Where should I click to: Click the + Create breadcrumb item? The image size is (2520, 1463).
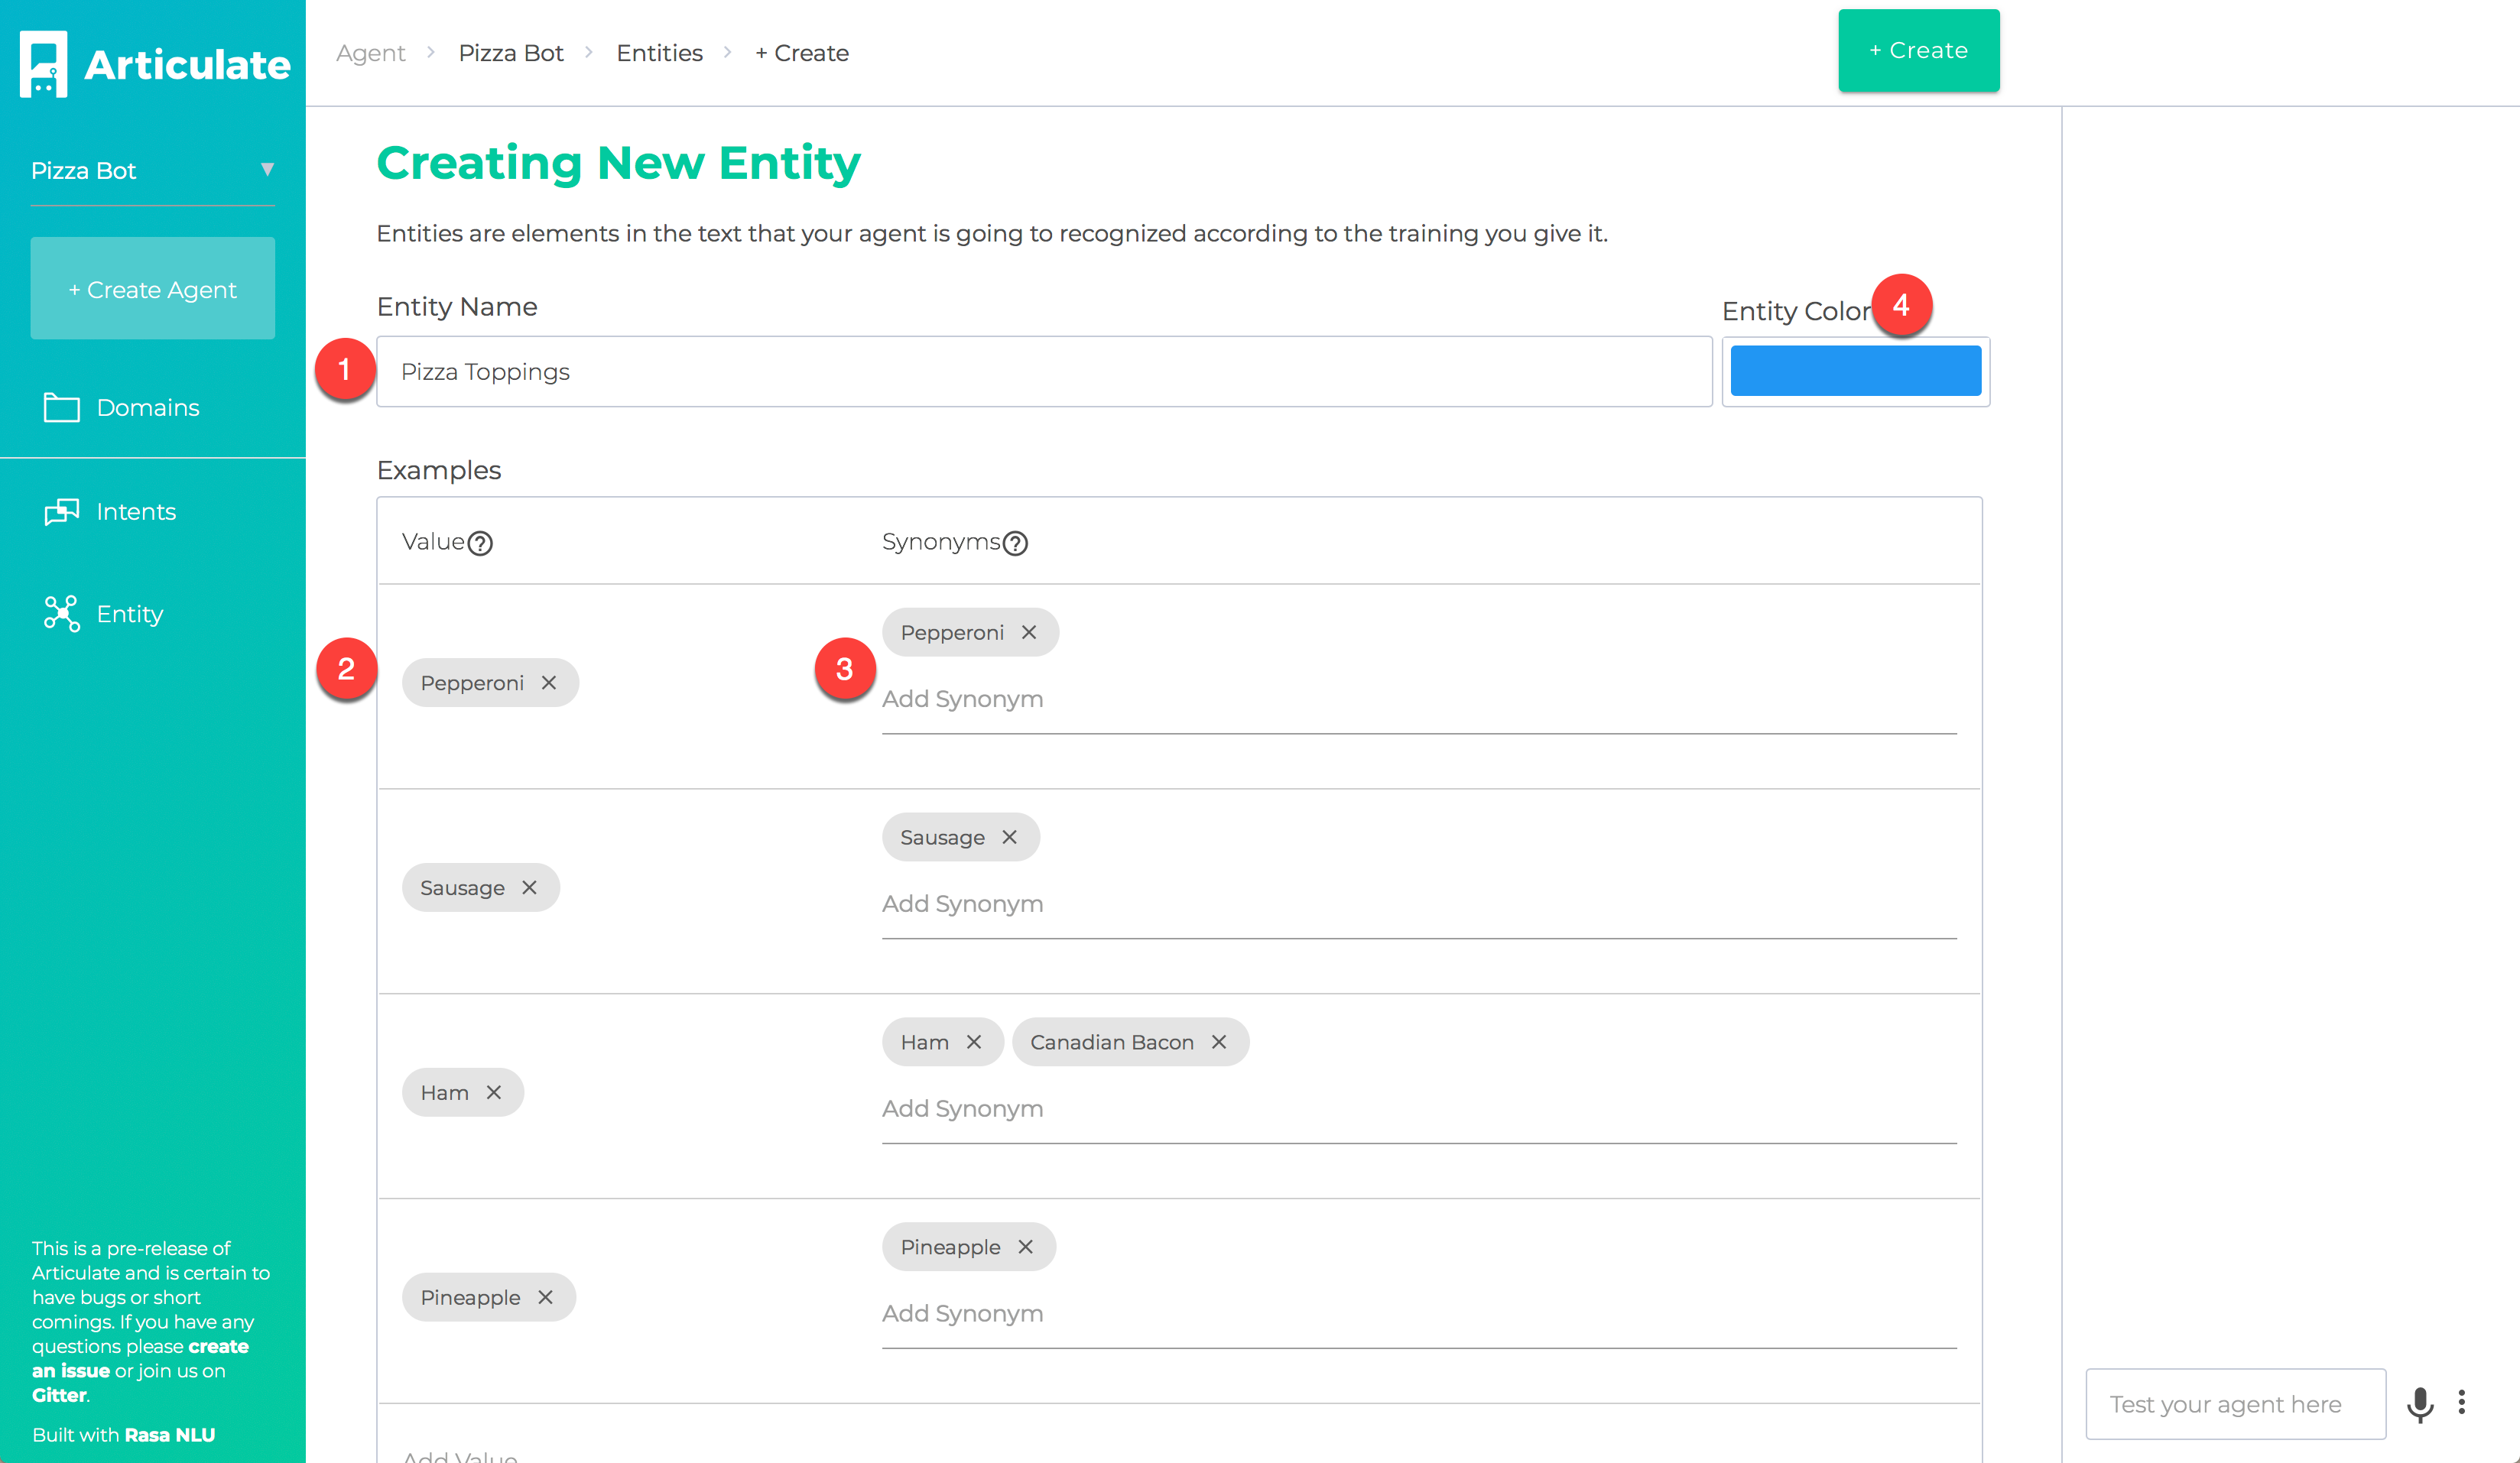(802, 53)
